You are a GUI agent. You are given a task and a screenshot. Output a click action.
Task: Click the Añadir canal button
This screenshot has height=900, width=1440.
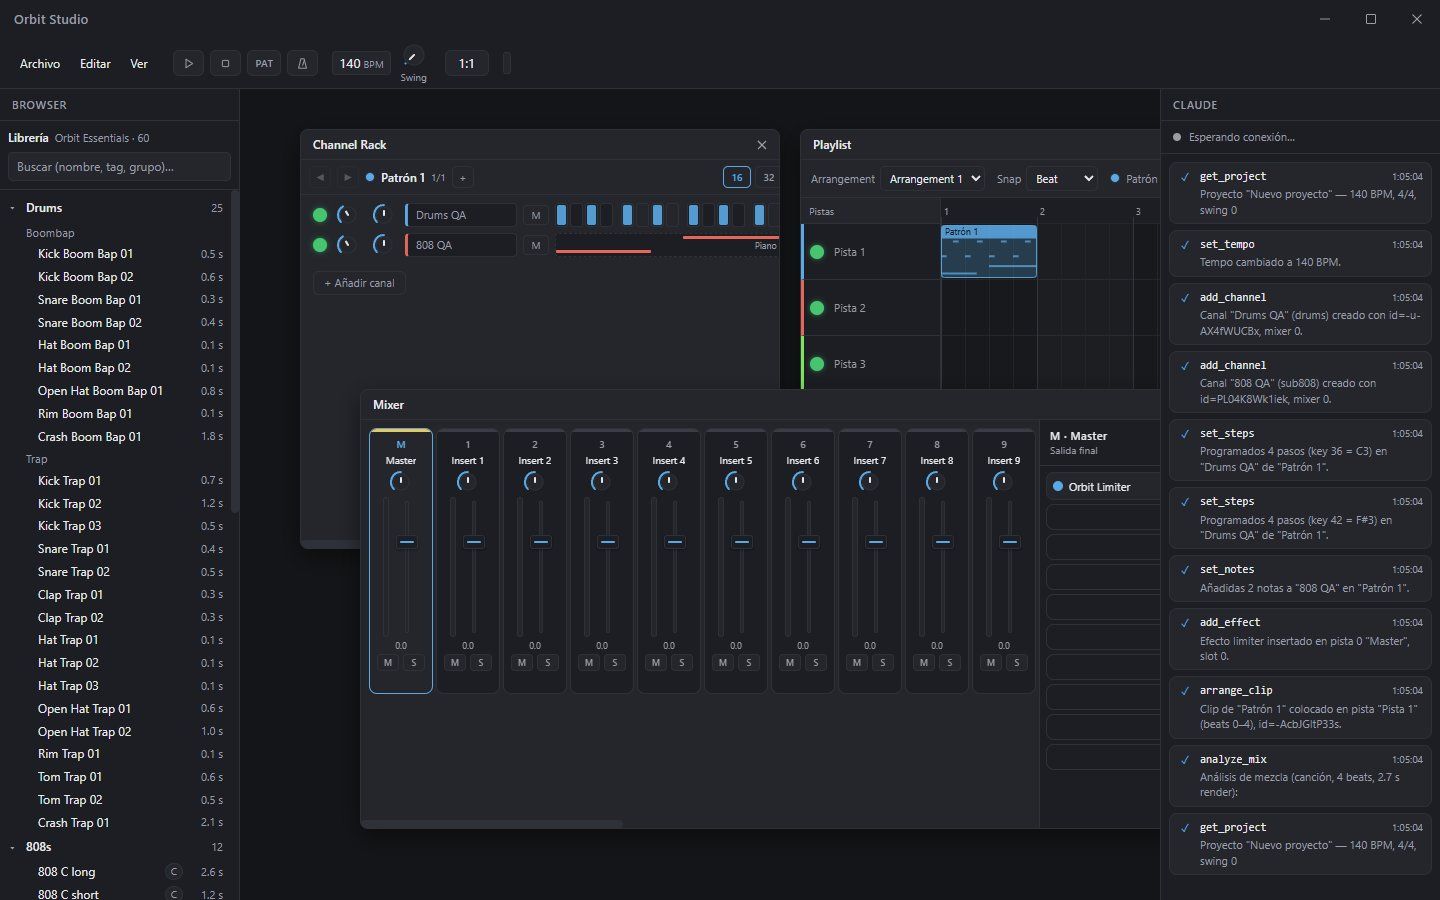[x=359, y=283]
